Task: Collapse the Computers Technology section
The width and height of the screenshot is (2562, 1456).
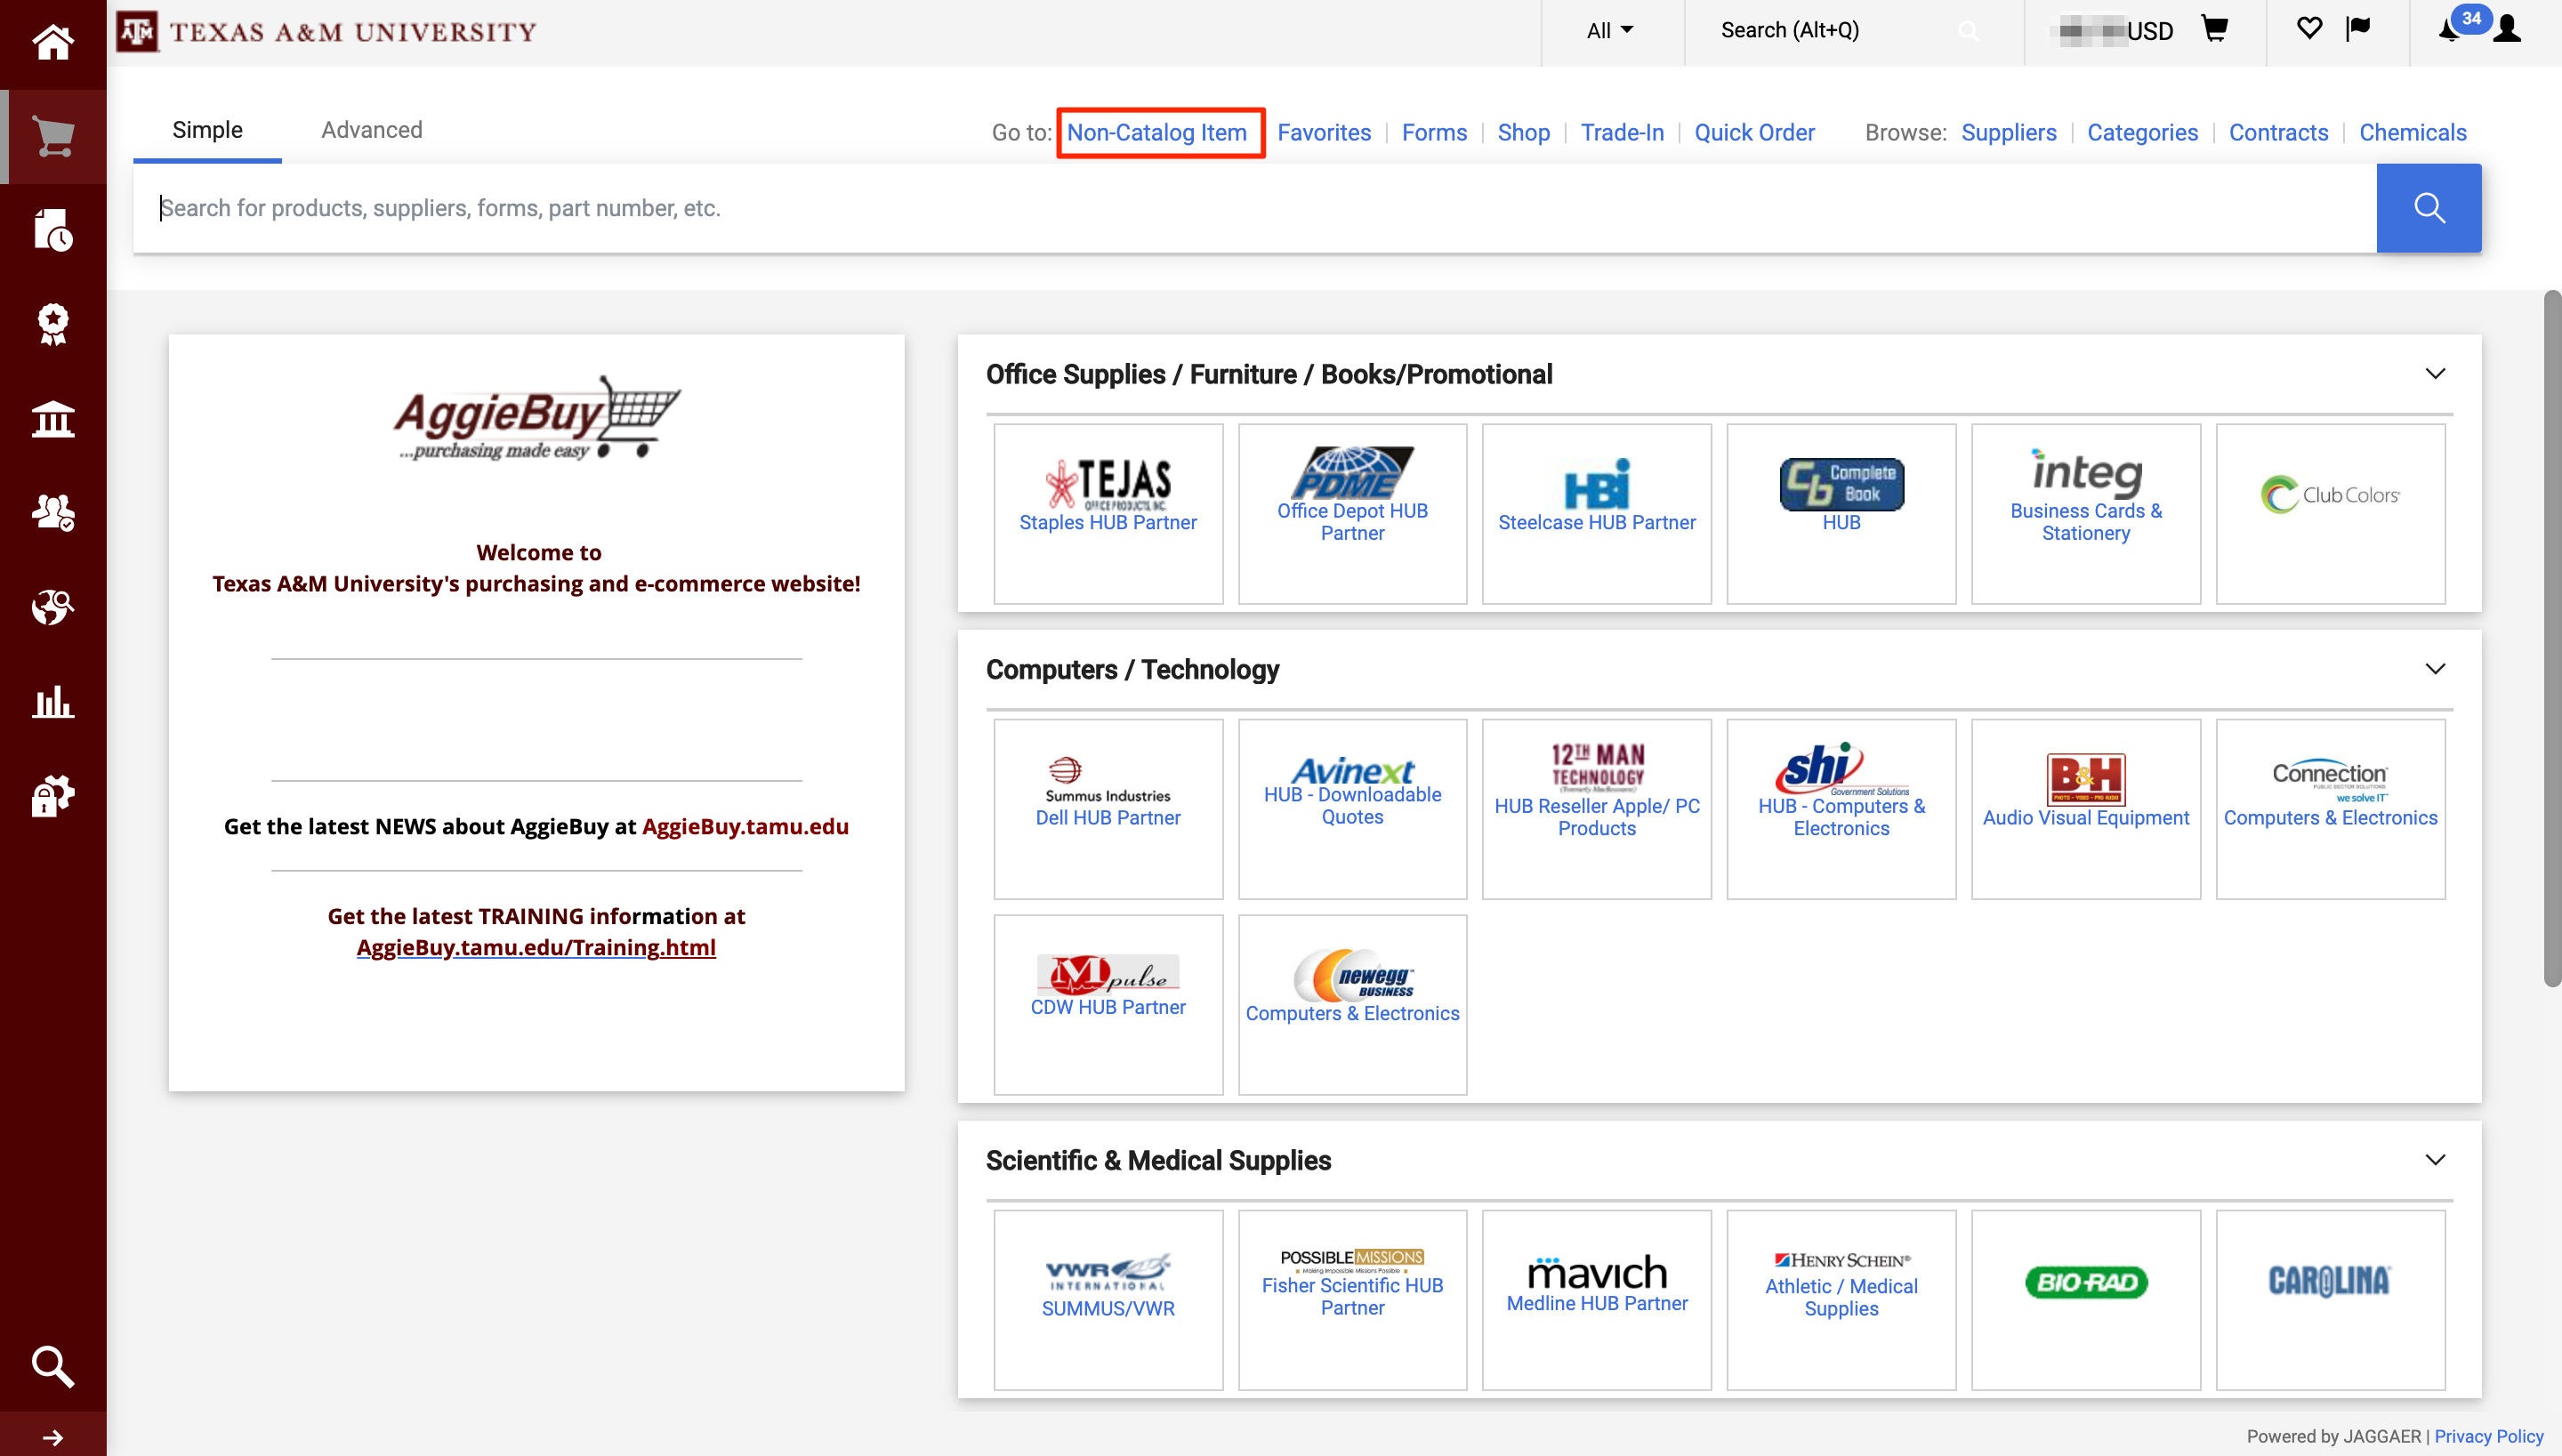Action: [2436, 668]
